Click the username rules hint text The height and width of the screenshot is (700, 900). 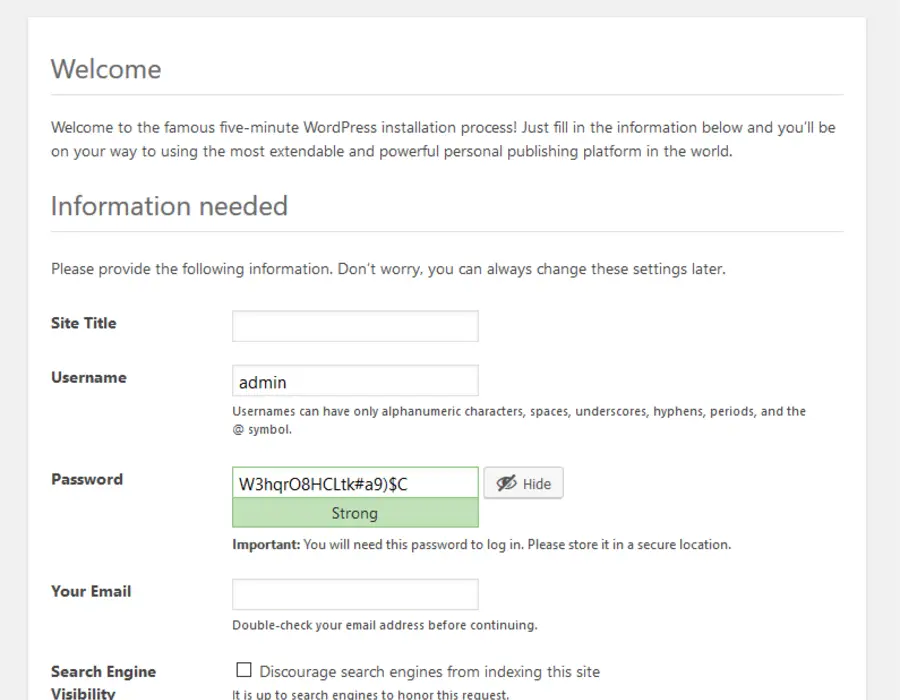coord(519,420)
